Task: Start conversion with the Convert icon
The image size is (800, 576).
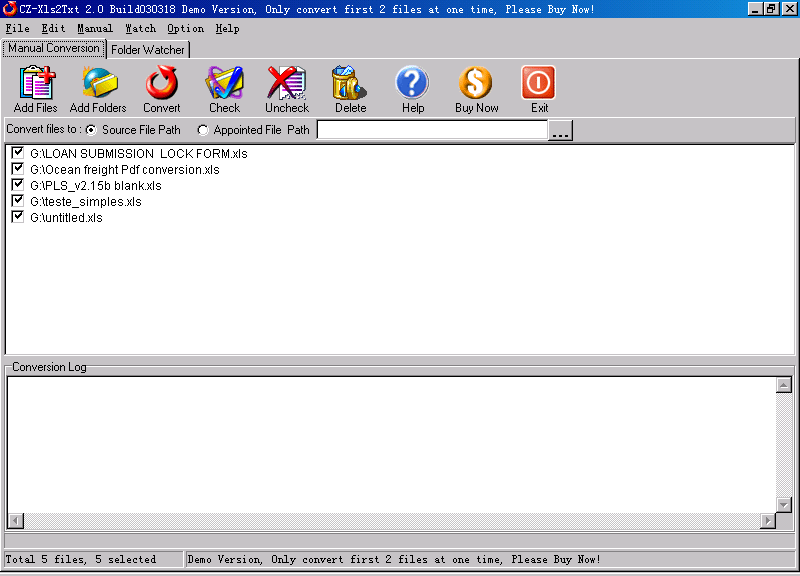Action: (x=162, y=83)
